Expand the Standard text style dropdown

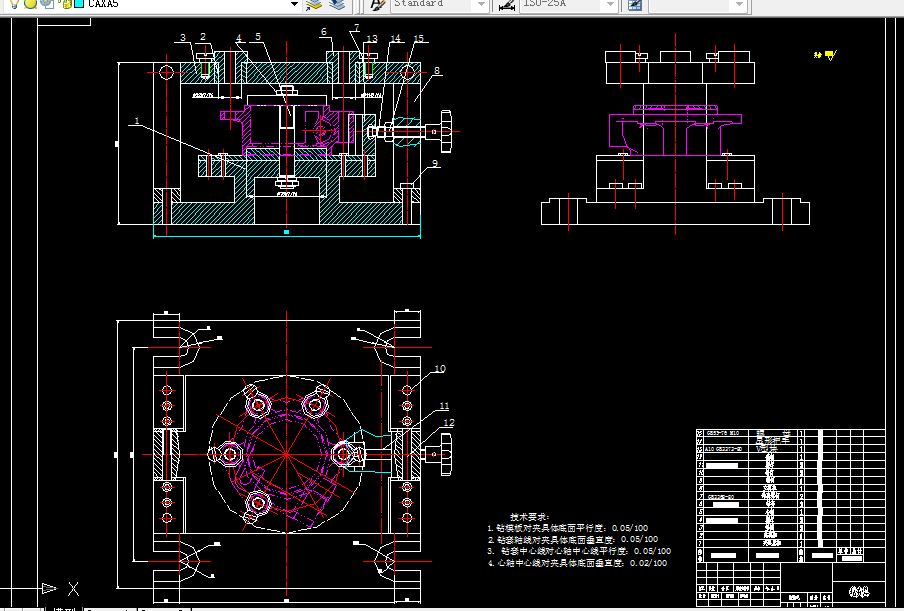(481, 5)
